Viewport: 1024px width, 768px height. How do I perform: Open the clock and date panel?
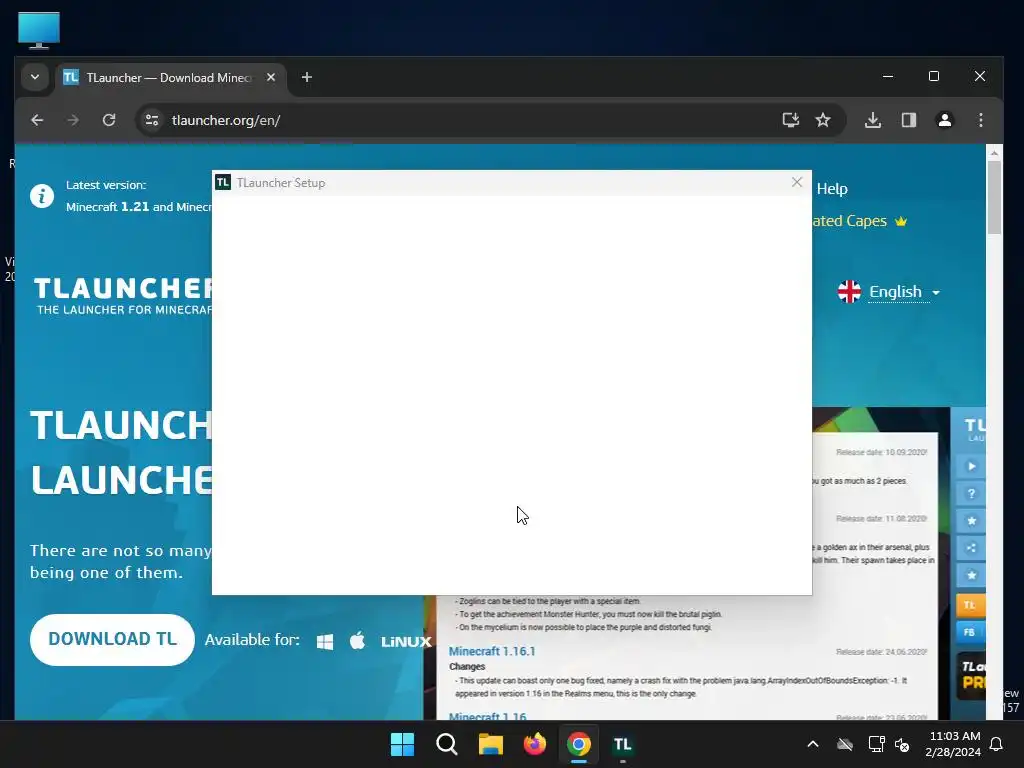pyautogui.click(x=952, y=744)
